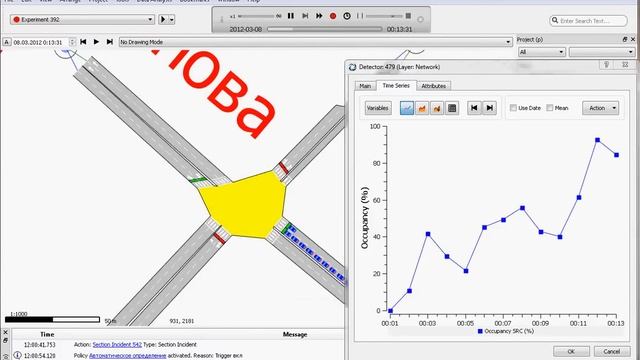Image resolution: width=640 pixels, height=360 pixels.
Task: Open the empty dropdown in Project panel
Action: [x=602, y=52]
